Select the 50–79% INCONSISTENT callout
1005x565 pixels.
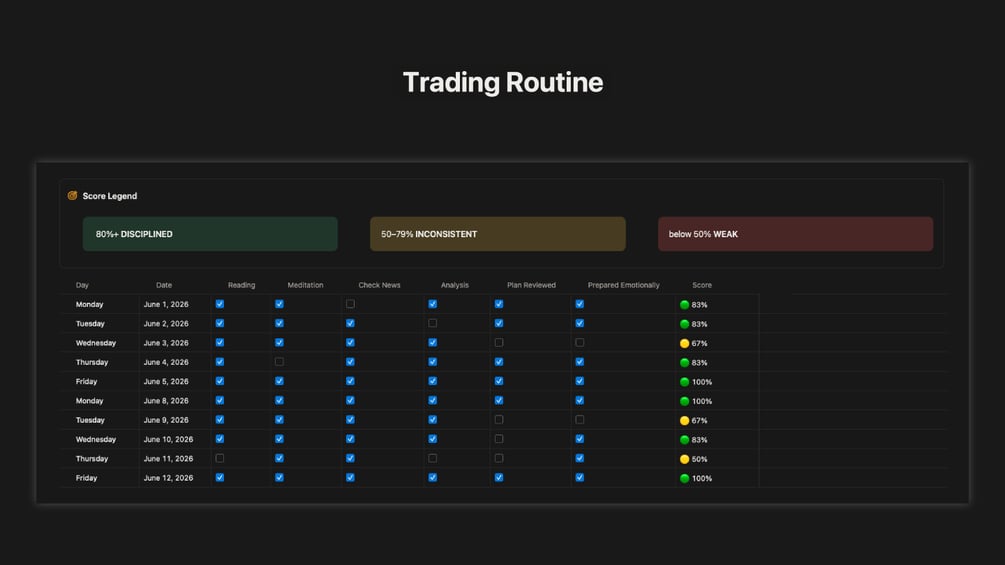pos(497,234)
